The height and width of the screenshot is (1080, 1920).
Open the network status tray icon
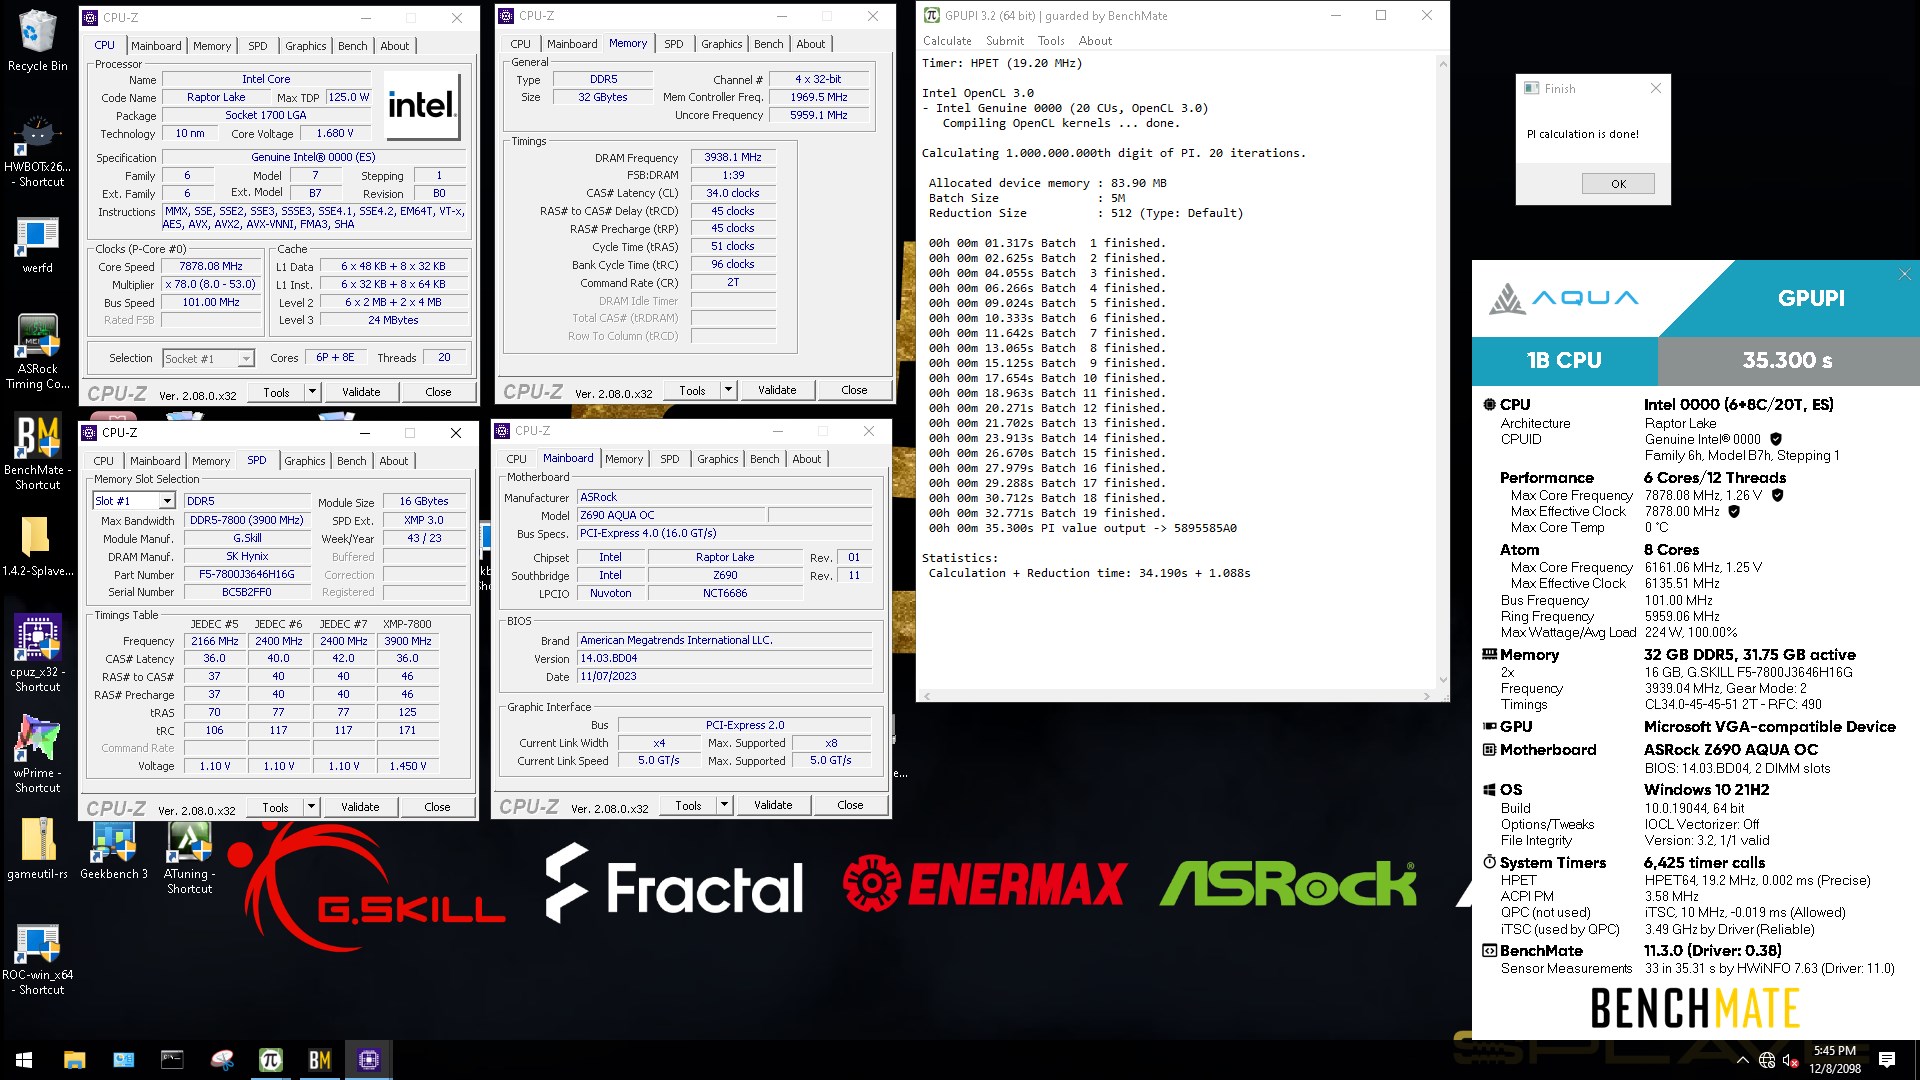(x=1766, y=1060)
